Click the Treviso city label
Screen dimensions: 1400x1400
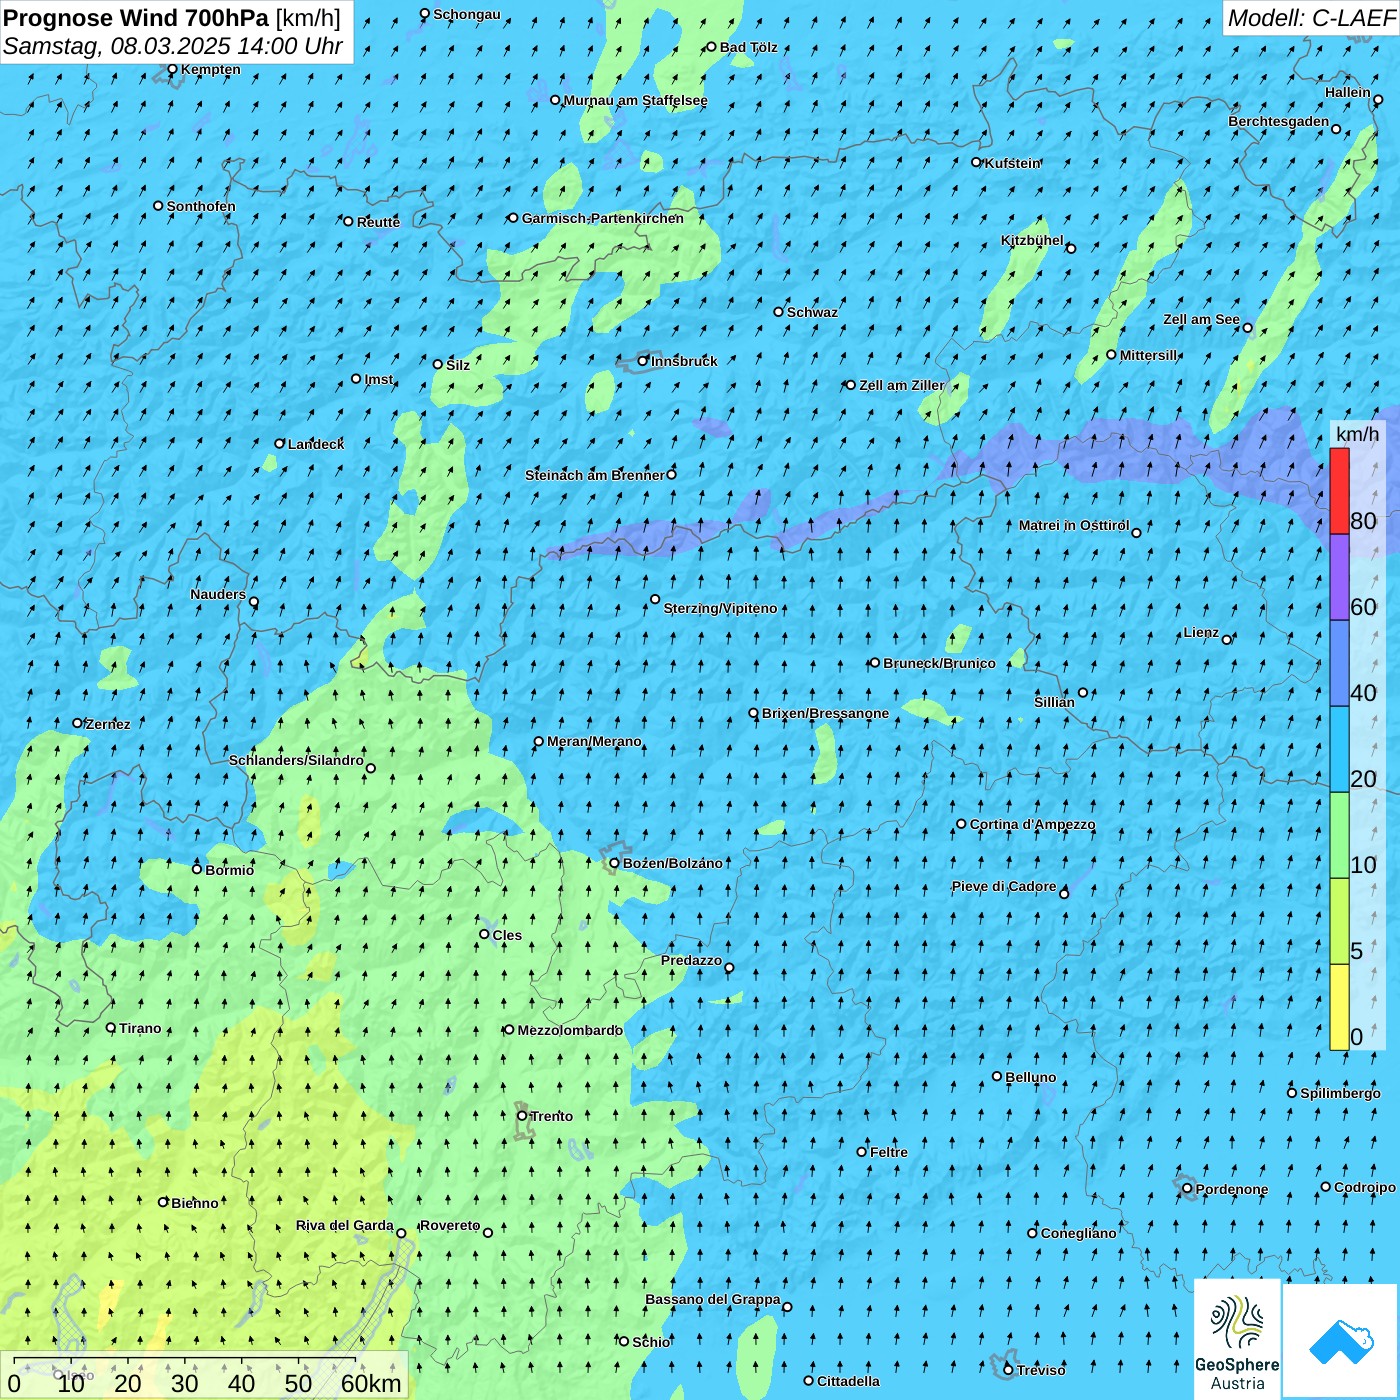tap(1041, 1370)
